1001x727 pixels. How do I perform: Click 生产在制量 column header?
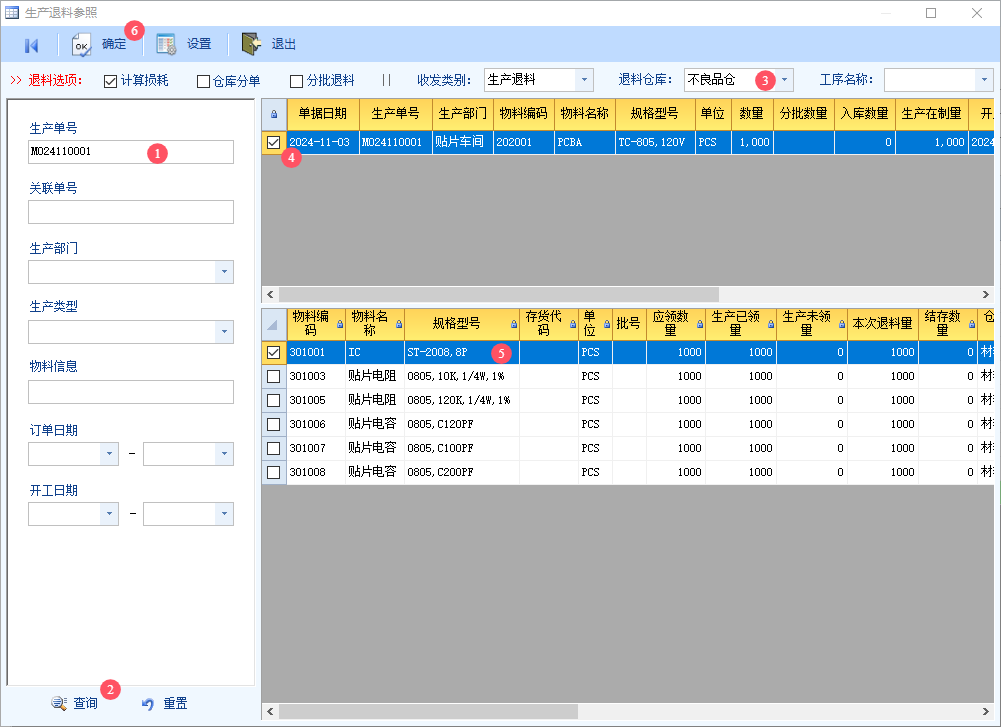click(931, 114)
